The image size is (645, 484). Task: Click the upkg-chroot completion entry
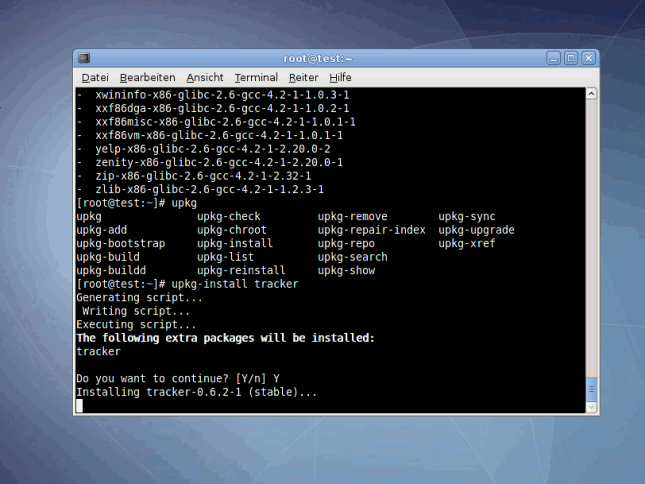232,230
